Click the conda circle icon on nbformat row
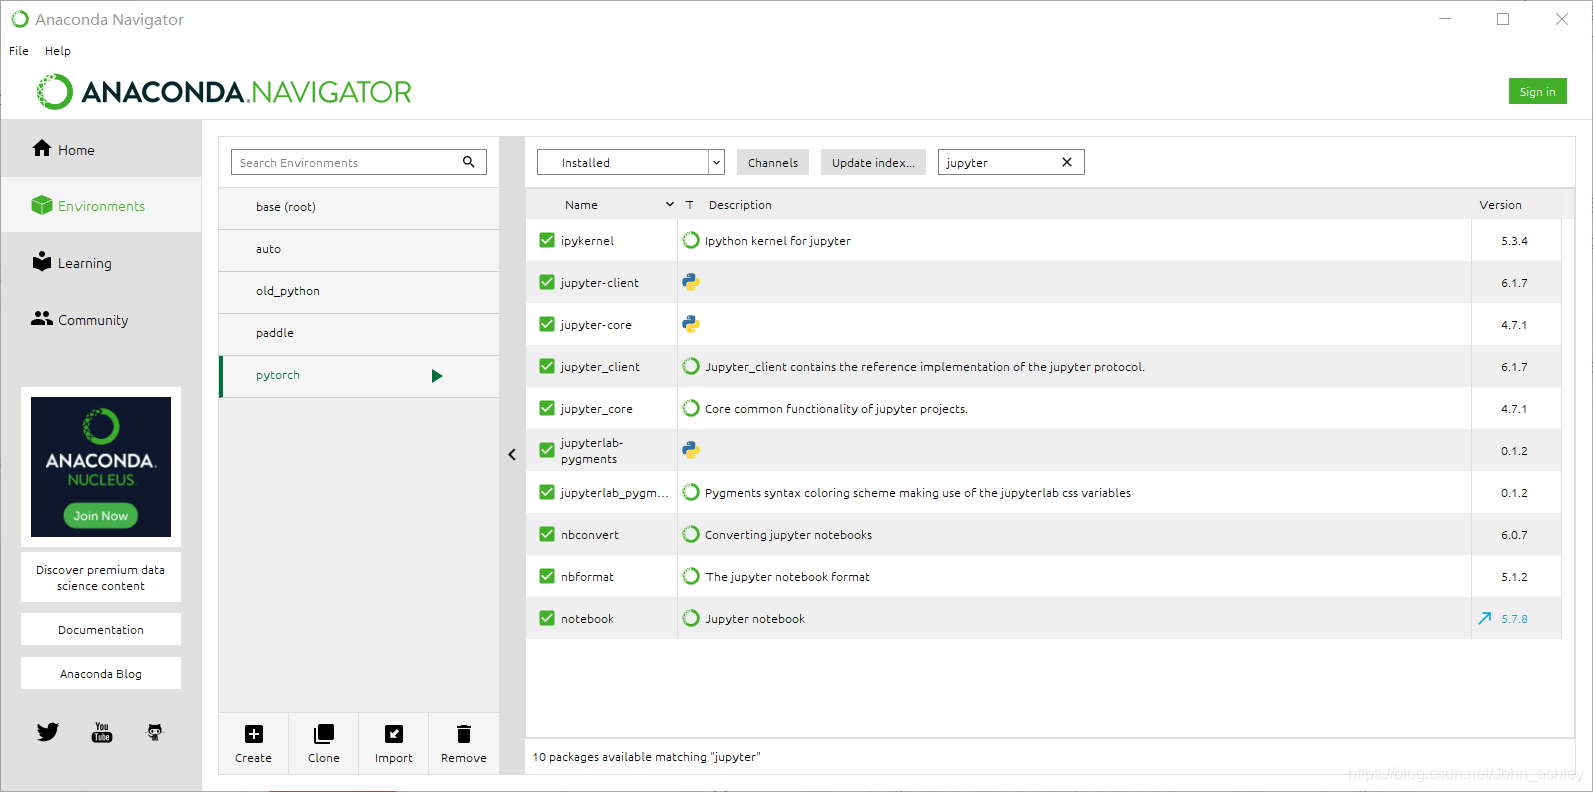This screenshot has height=792, width=1593. [691, 576]
